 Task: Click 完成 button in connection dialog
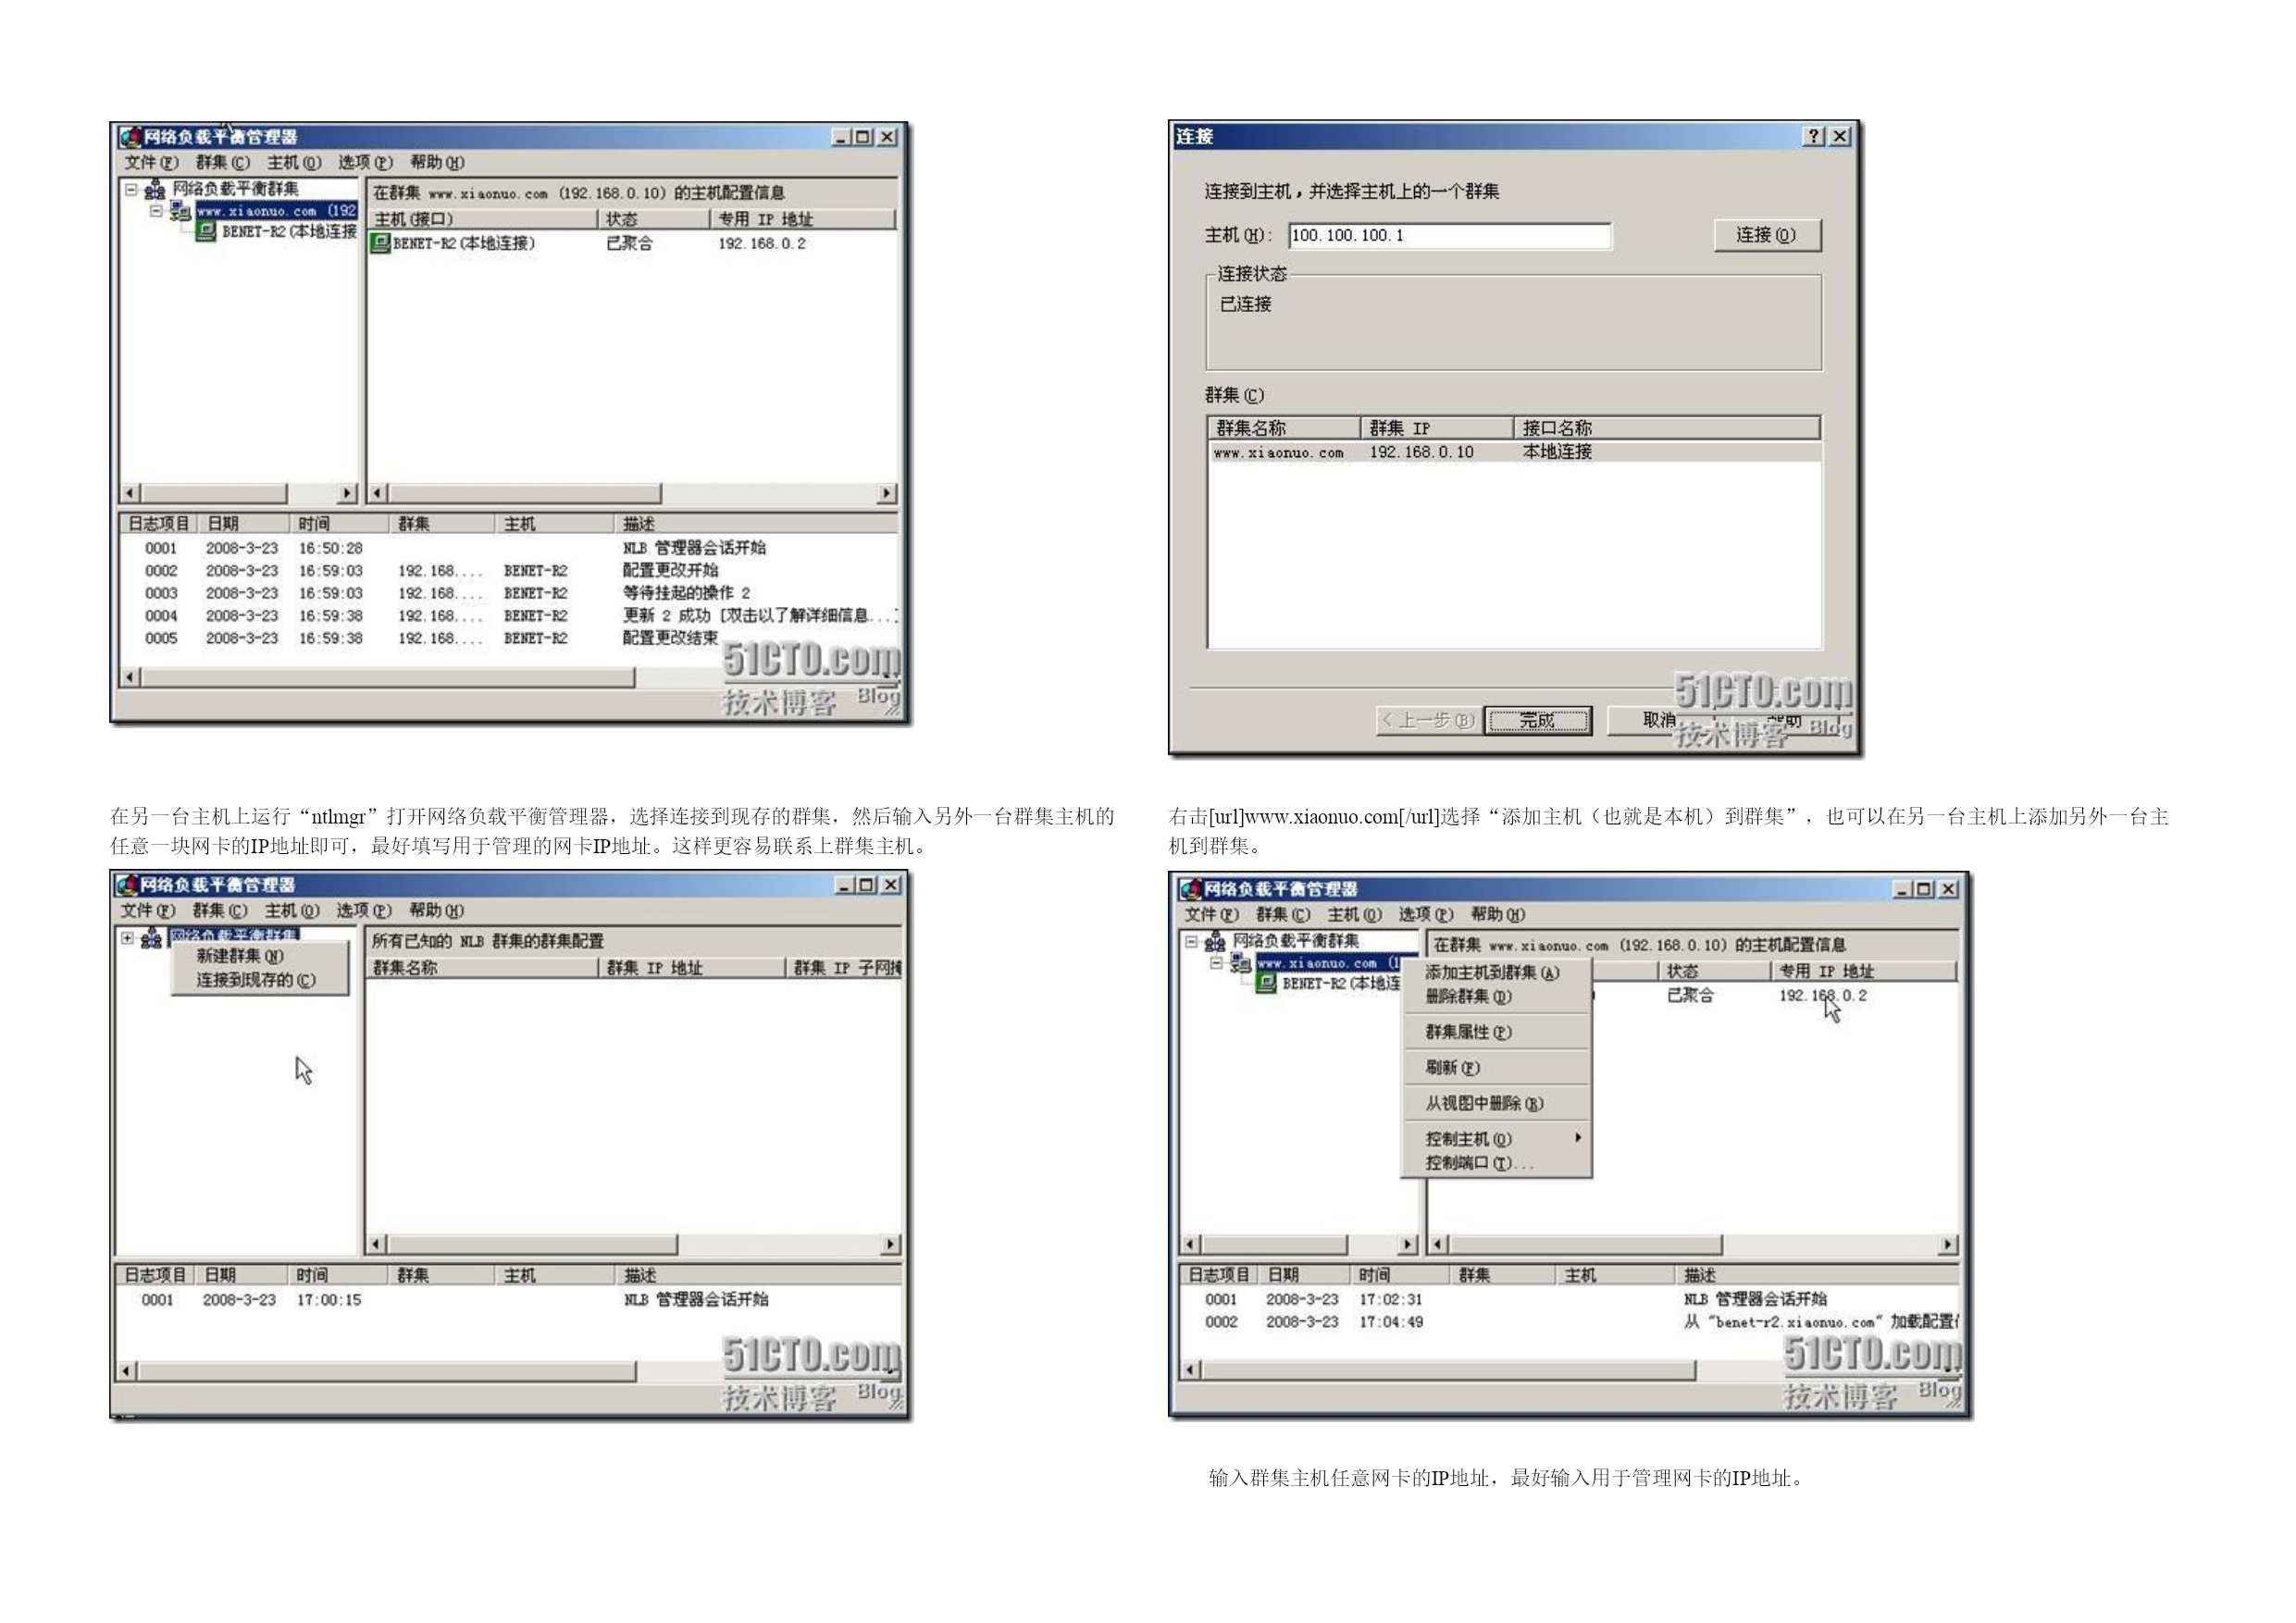[1537, 720]
